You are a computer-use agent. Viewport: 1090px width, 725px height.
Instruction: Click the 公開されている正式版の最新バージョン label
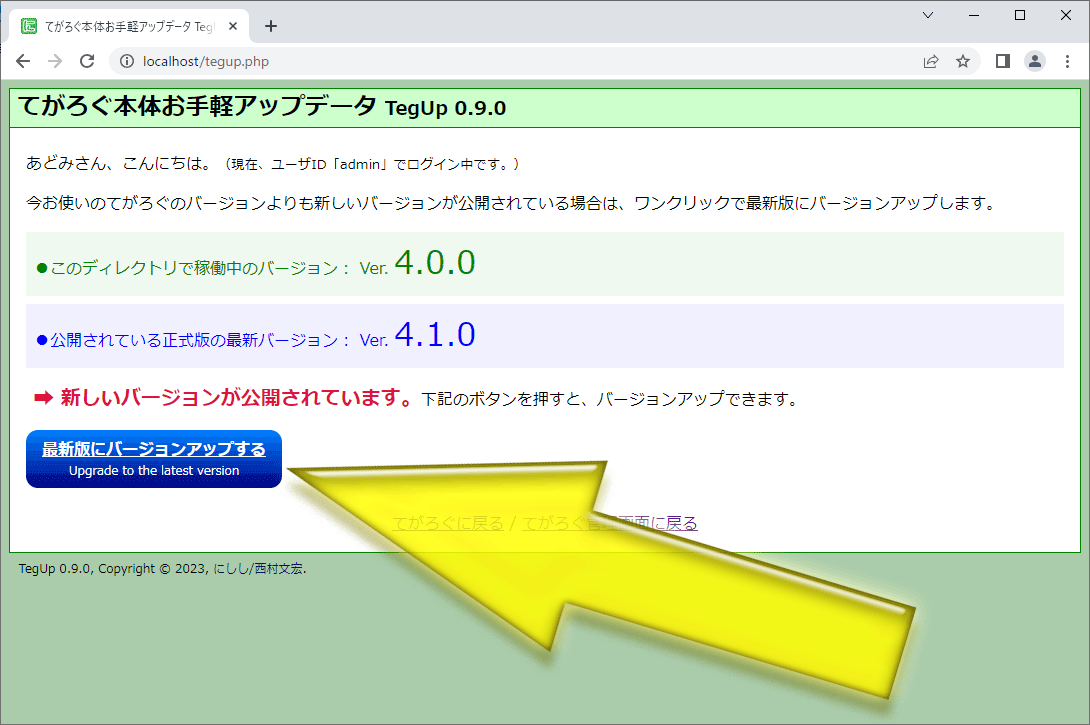click(x=194, y=340)
